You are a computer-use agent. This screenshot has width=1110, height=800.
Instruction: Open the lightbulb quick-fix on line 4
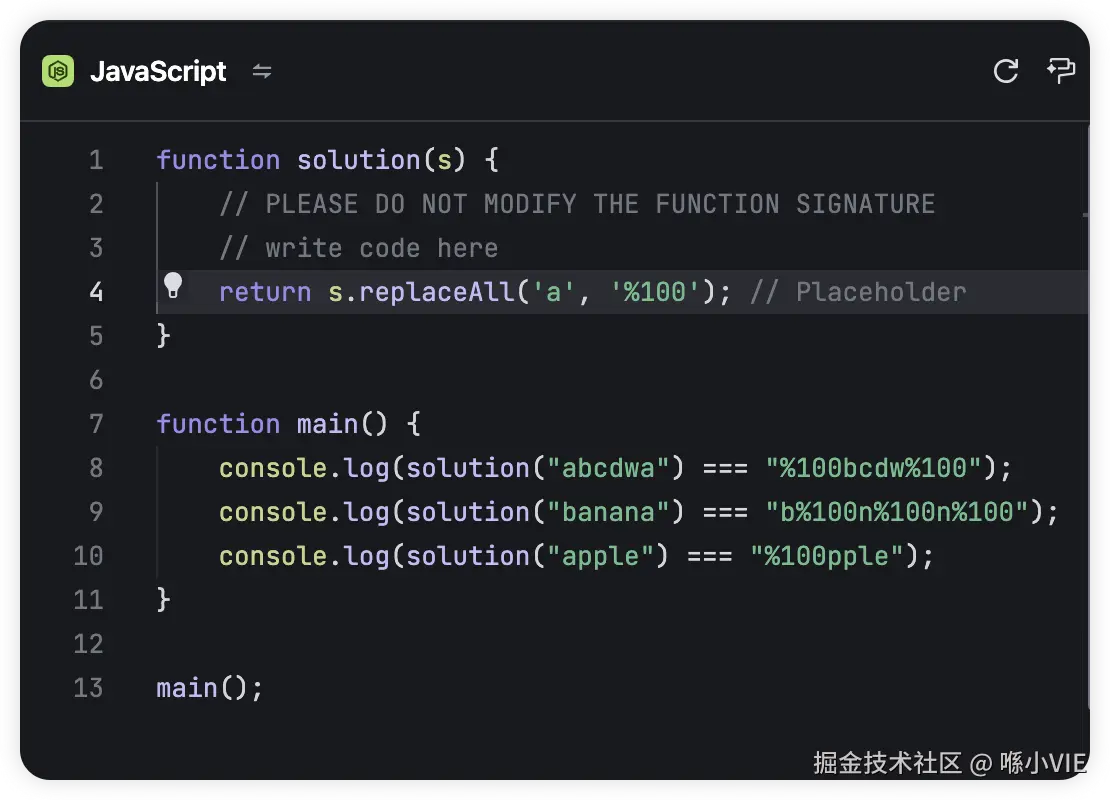tap(173, 287)
